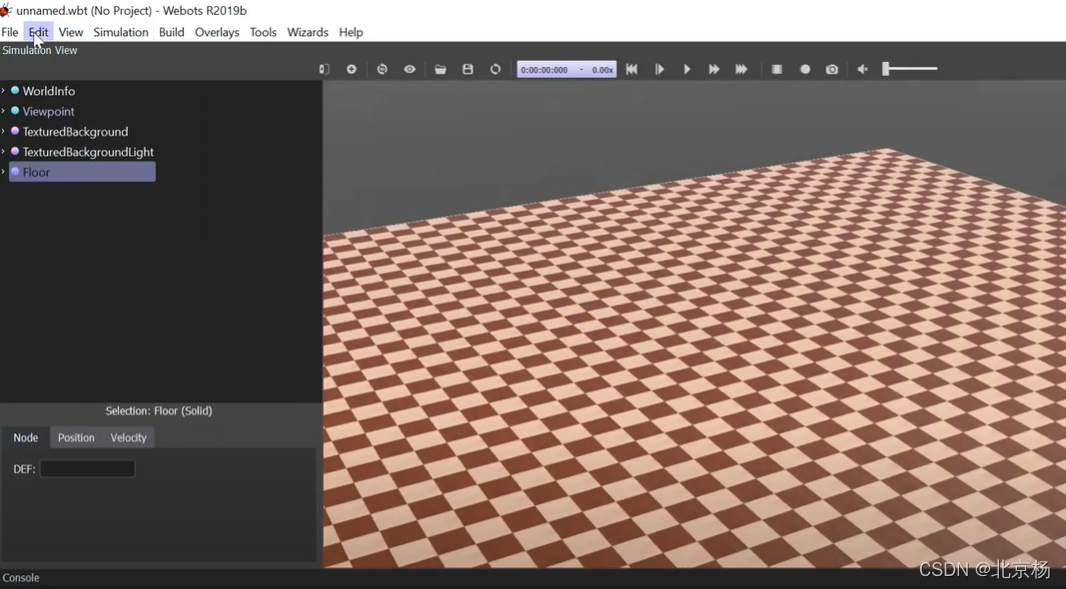This screenshot has width=1066, height=589.
Task: Select the WorldInfo tree node
Action: click(x=48, y=90)
